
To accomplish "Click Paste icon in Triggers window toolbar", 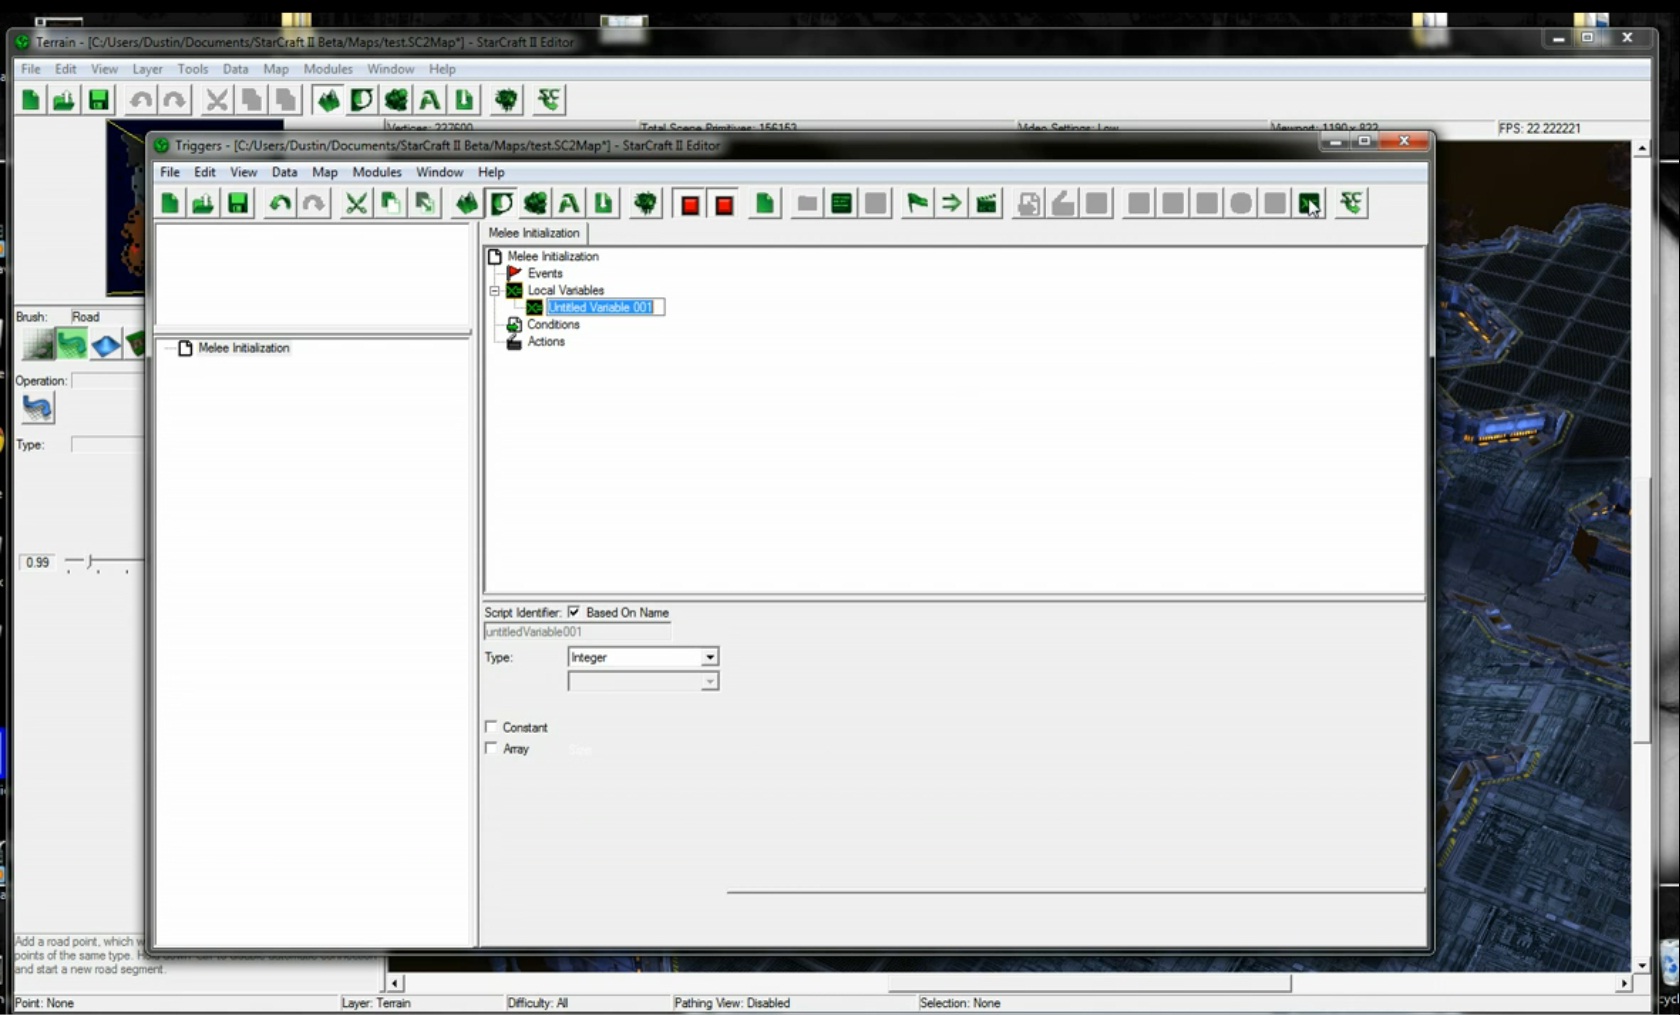I will point(424,204).
